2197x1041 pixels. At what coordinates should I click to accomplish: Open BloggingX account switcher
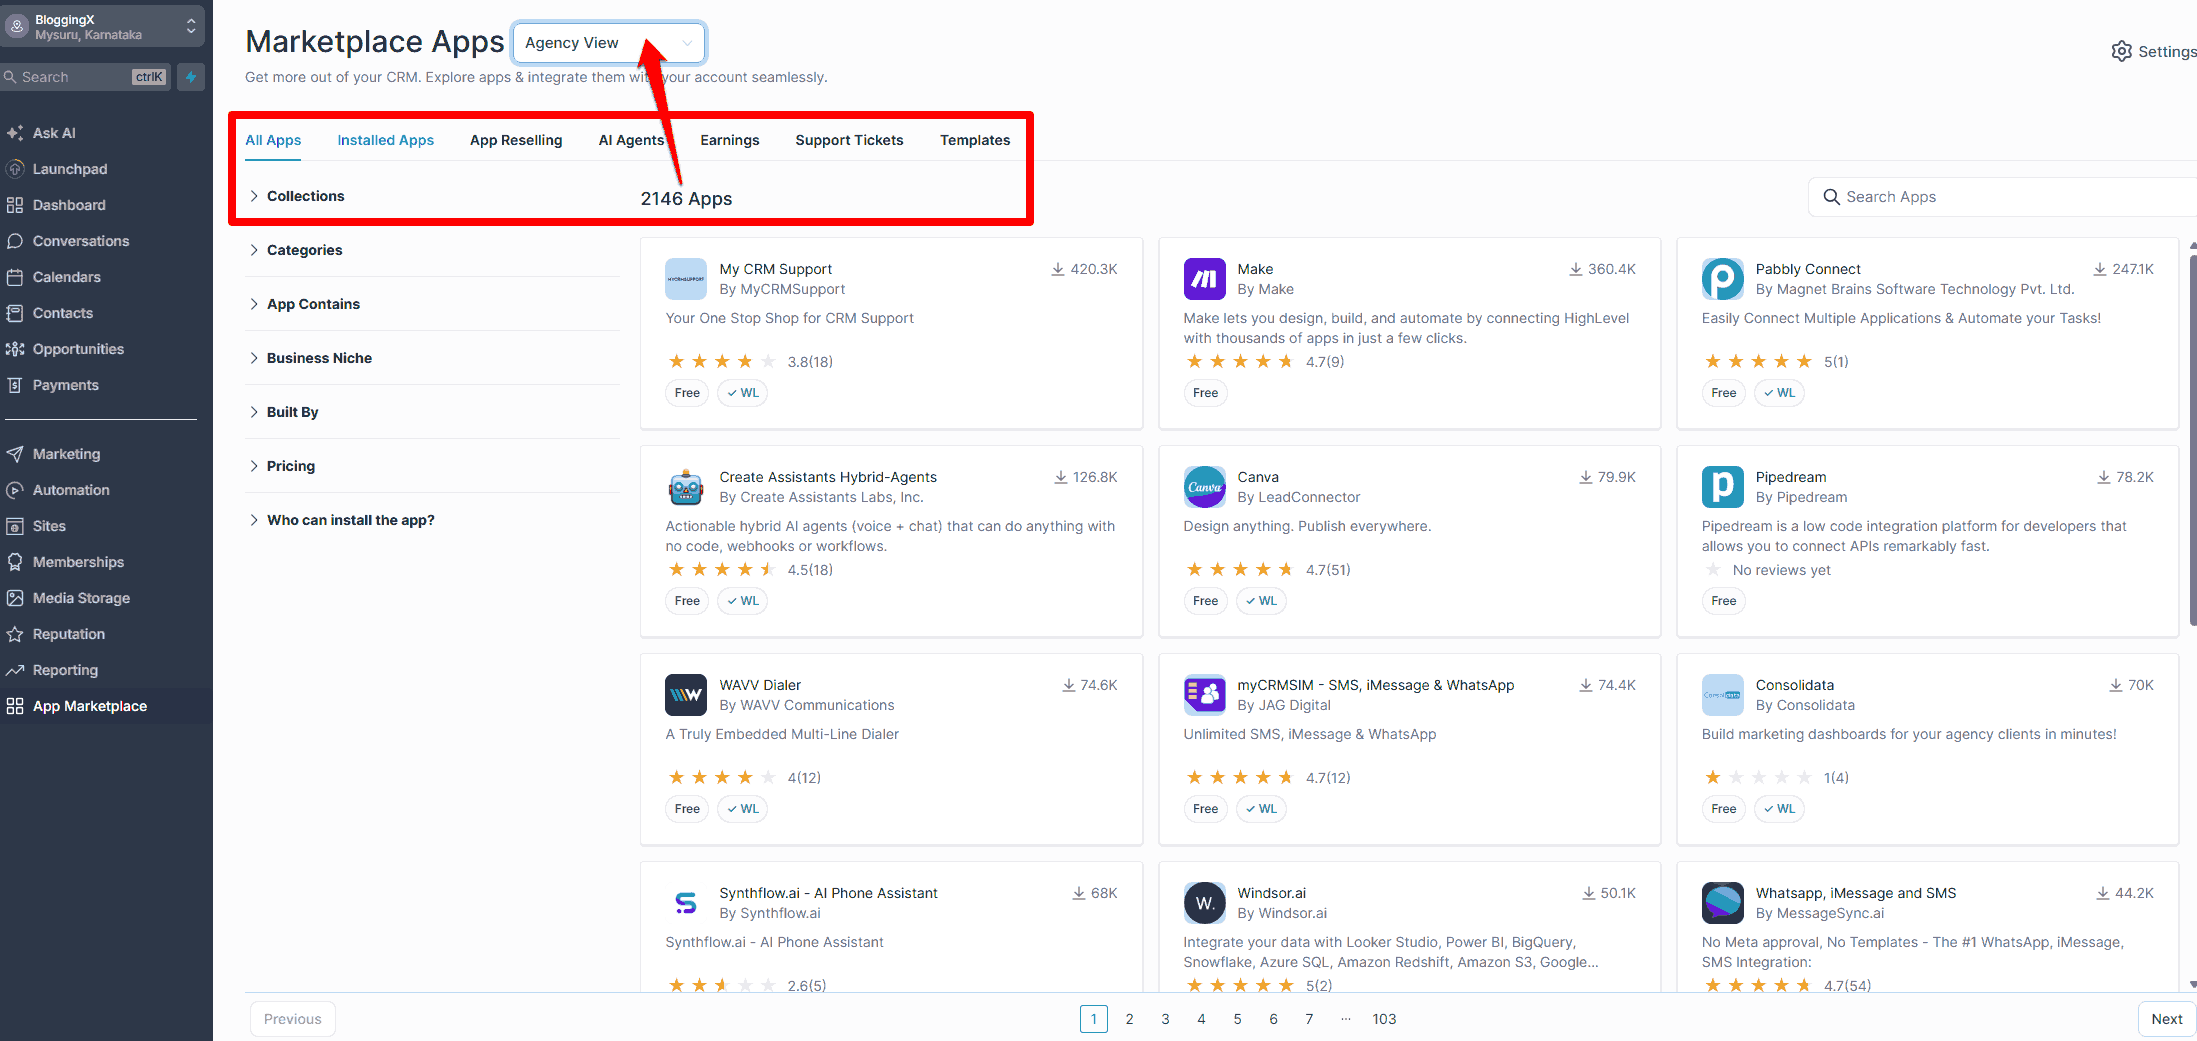tap(103, 27)
